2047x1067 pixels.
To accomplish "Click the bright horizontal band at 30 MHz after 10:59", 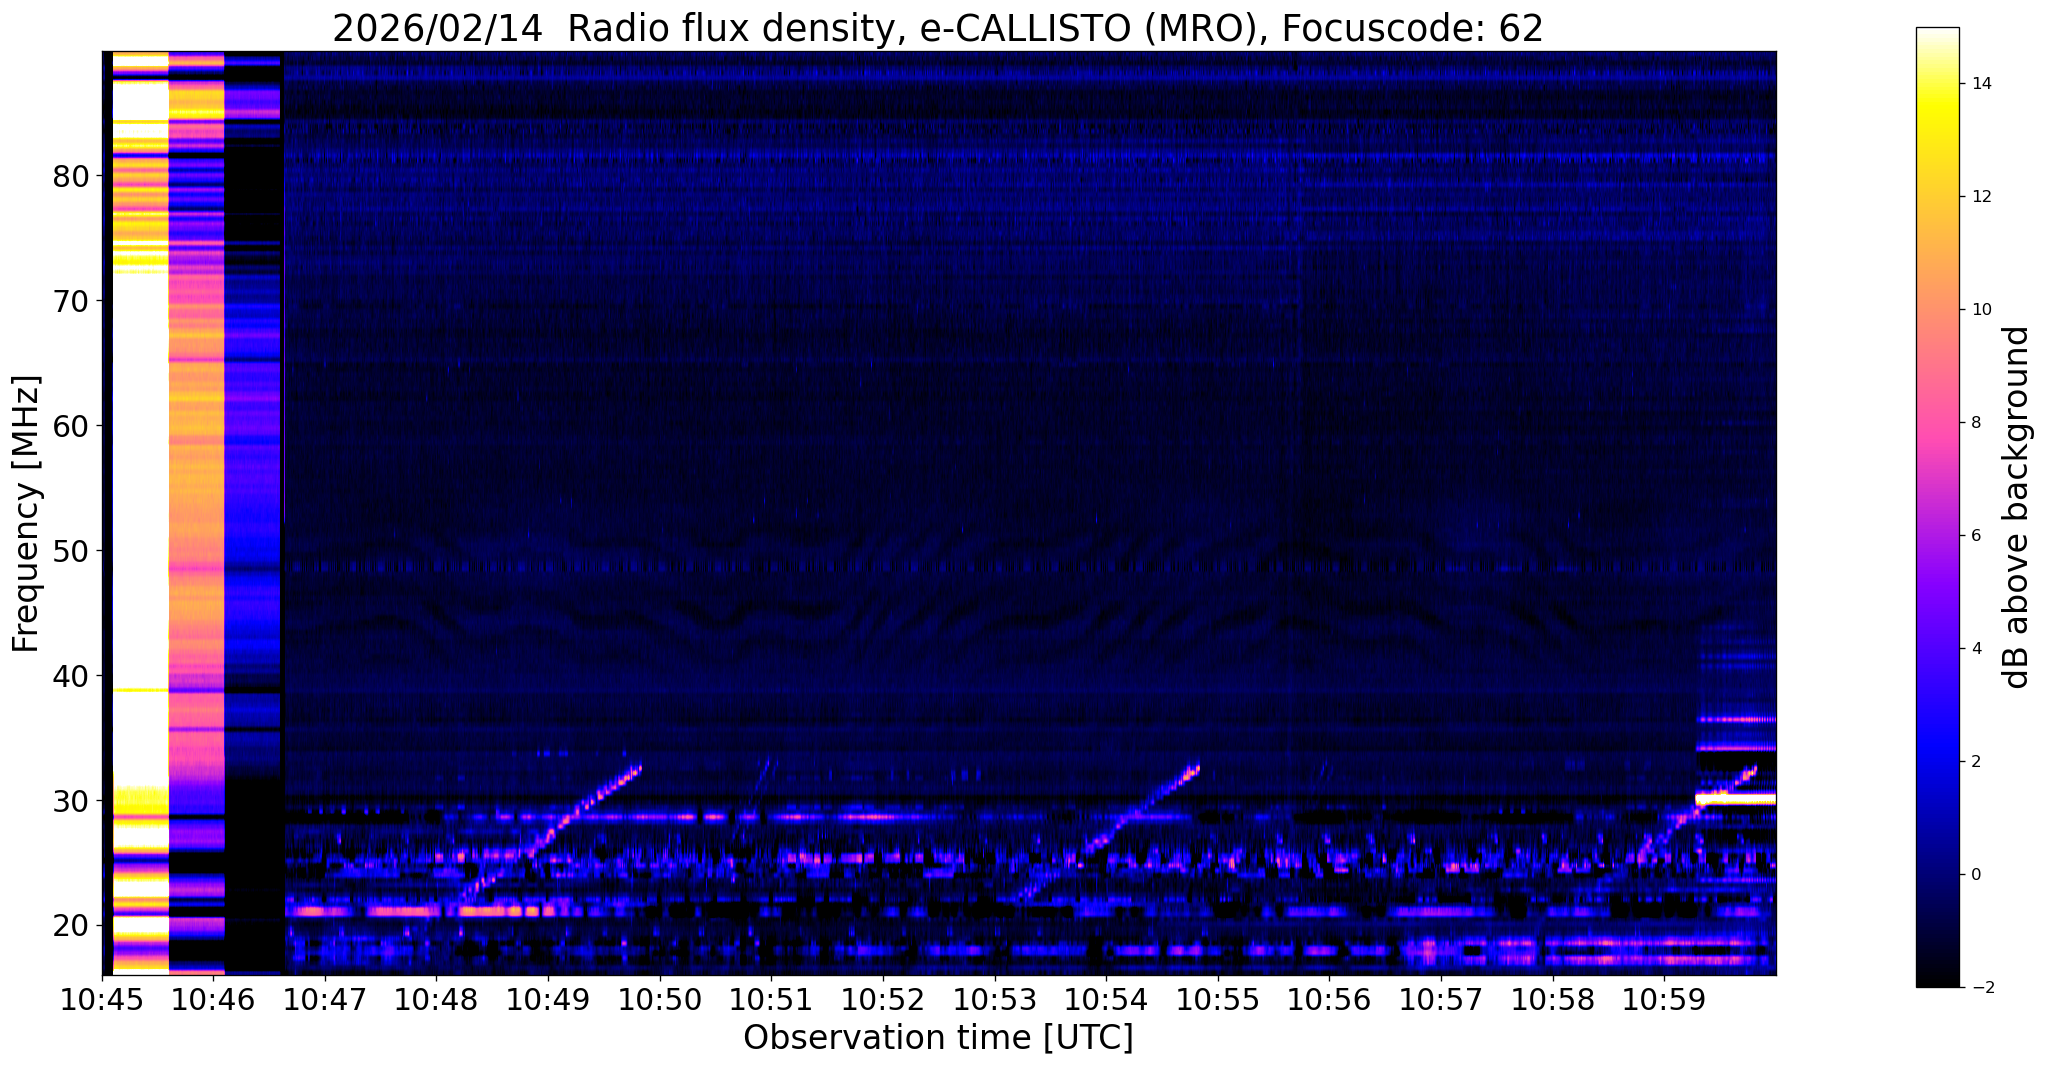I will tap(1735, 799).
